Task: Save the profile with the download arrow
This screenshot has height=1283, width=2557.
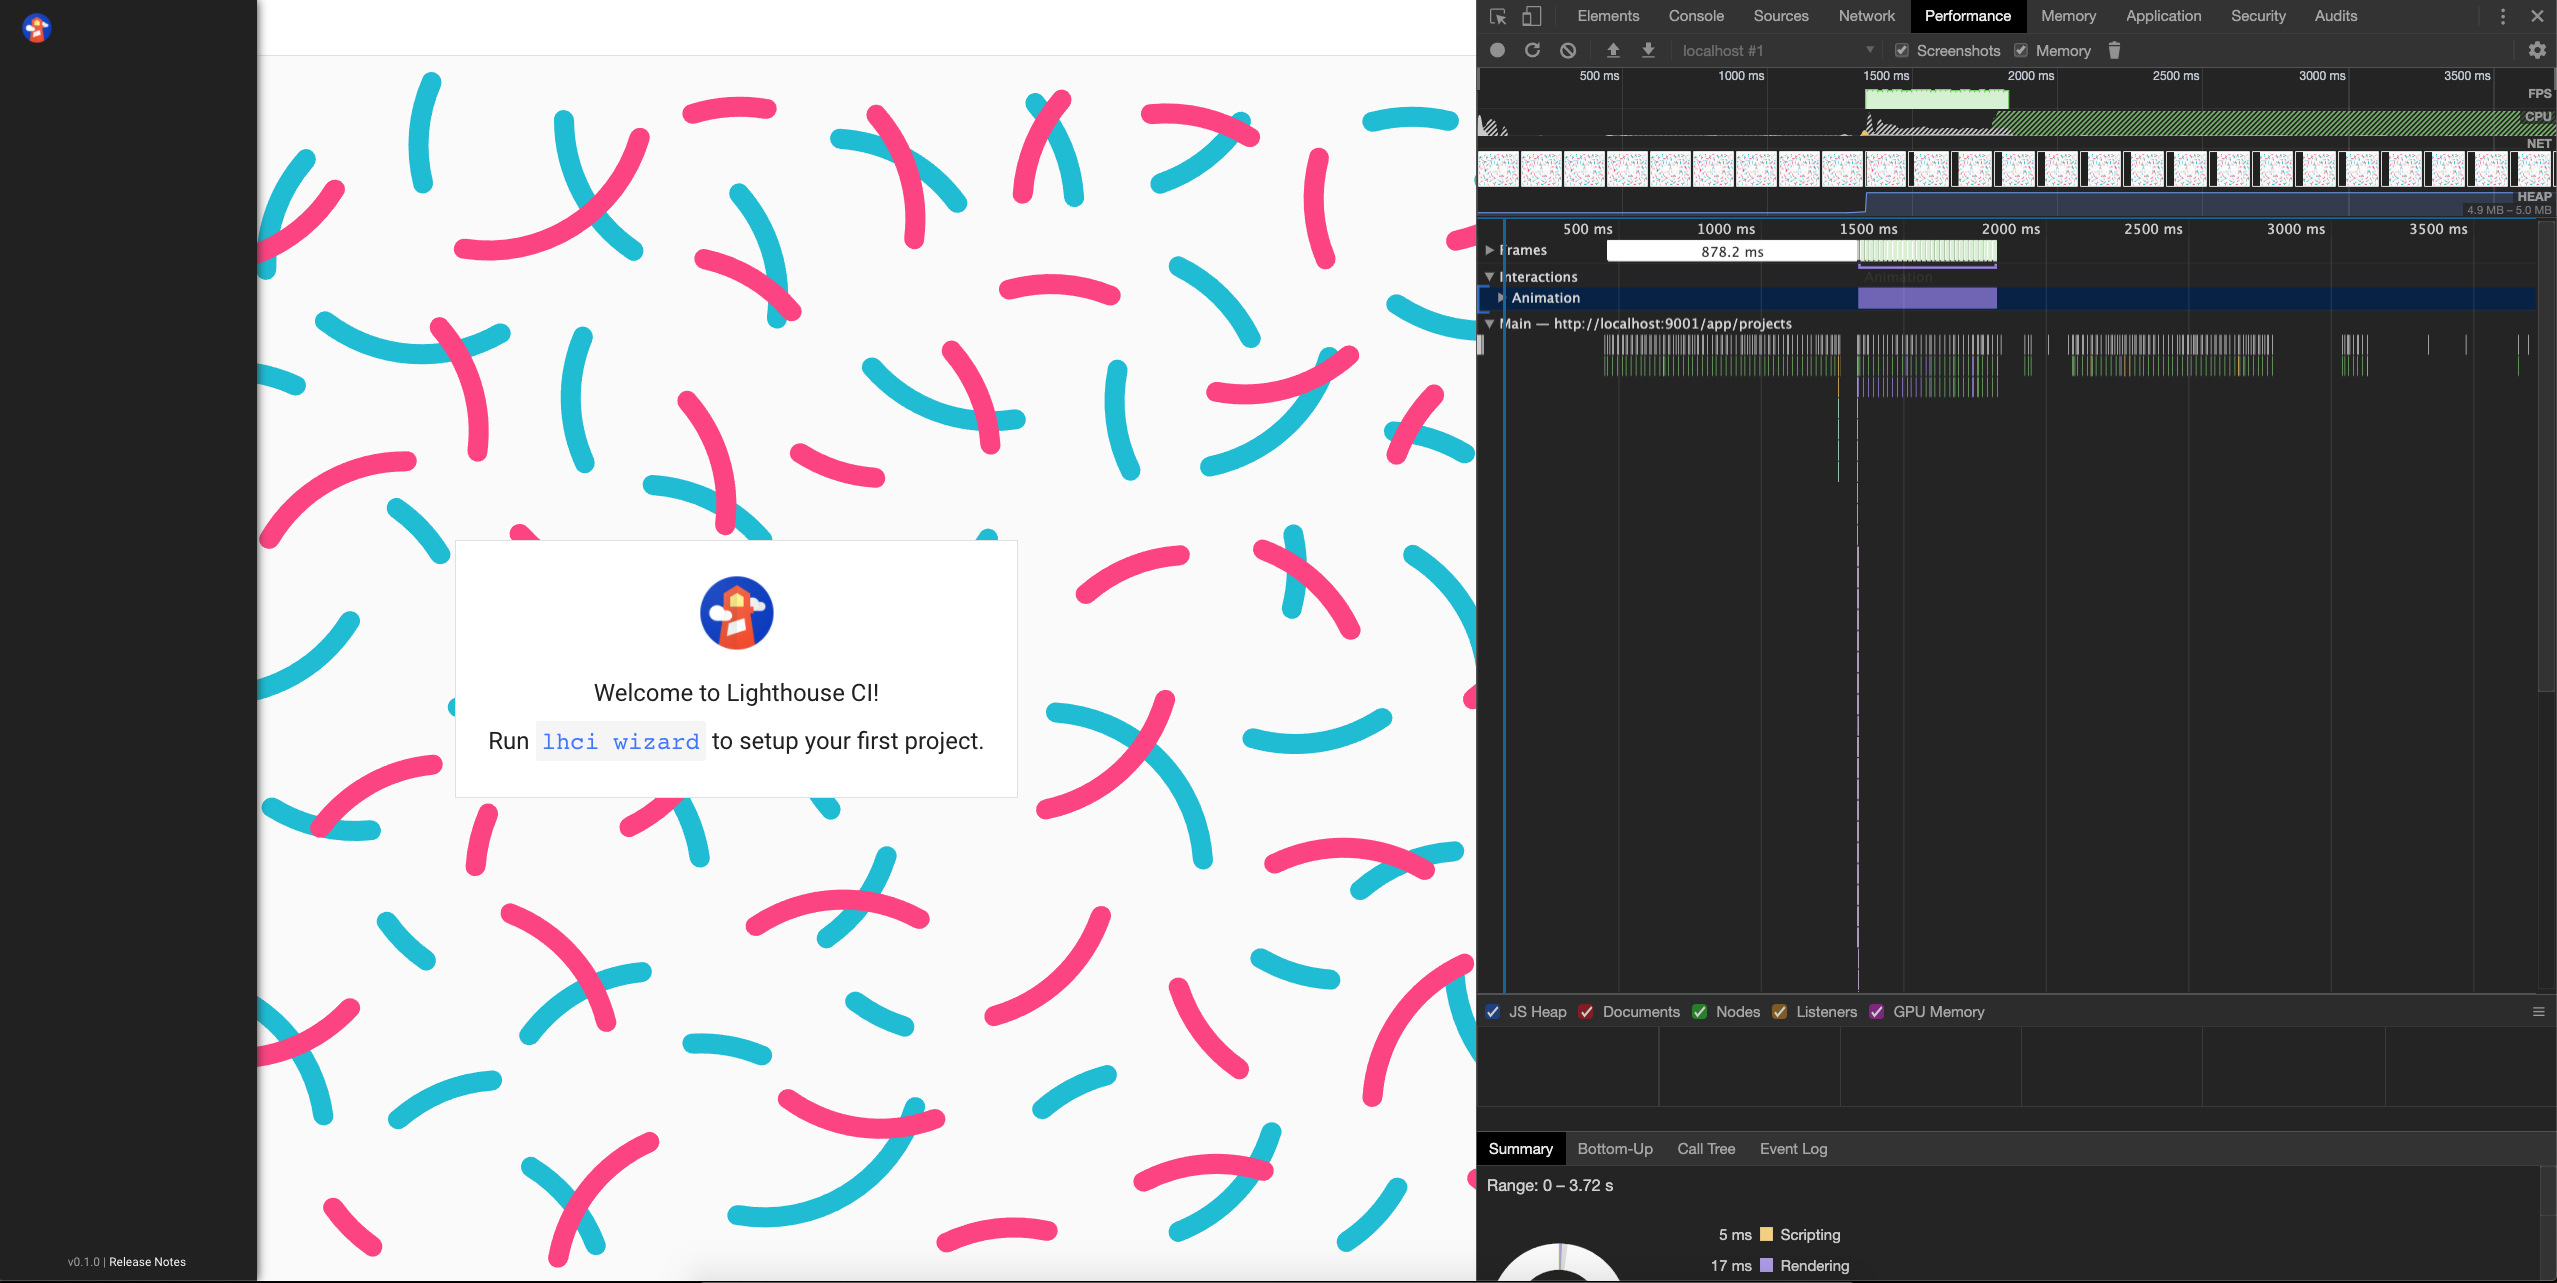Action: (x=1648, y=50)
